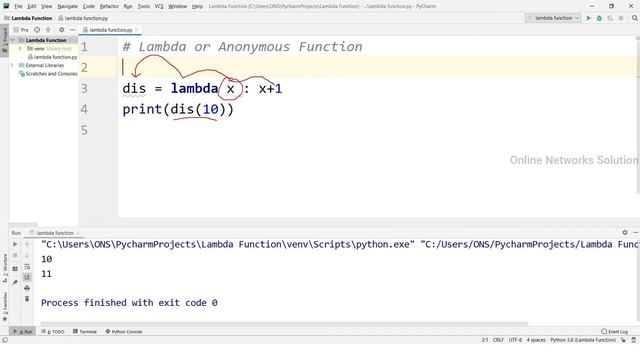Expand the venv folder
The width and height of the screenshot is (640, 360).
20,49
